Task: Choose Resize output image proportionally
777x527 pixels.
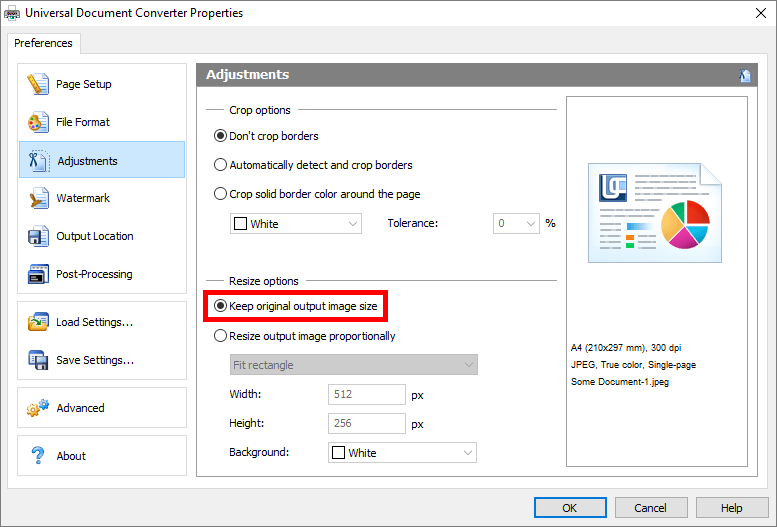Action: (x=221, y=337)
